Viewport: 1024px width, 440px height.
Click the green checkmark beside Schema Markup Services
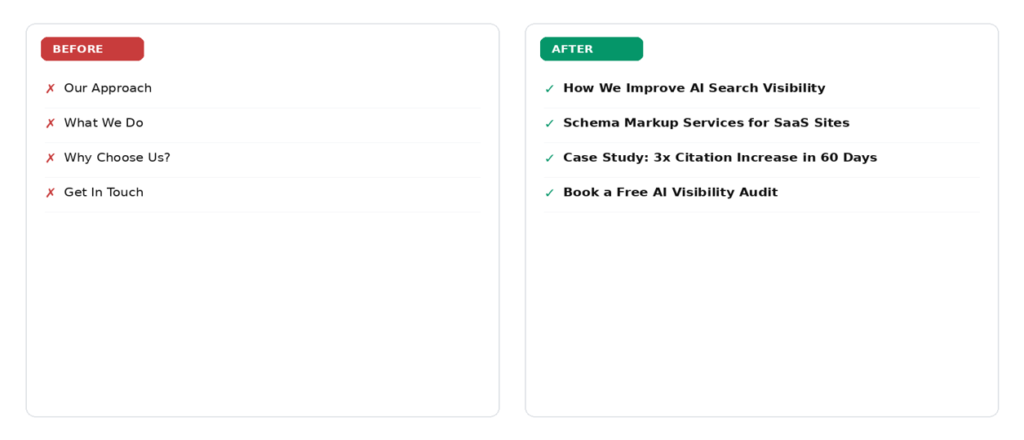click(x=549, y=123)
